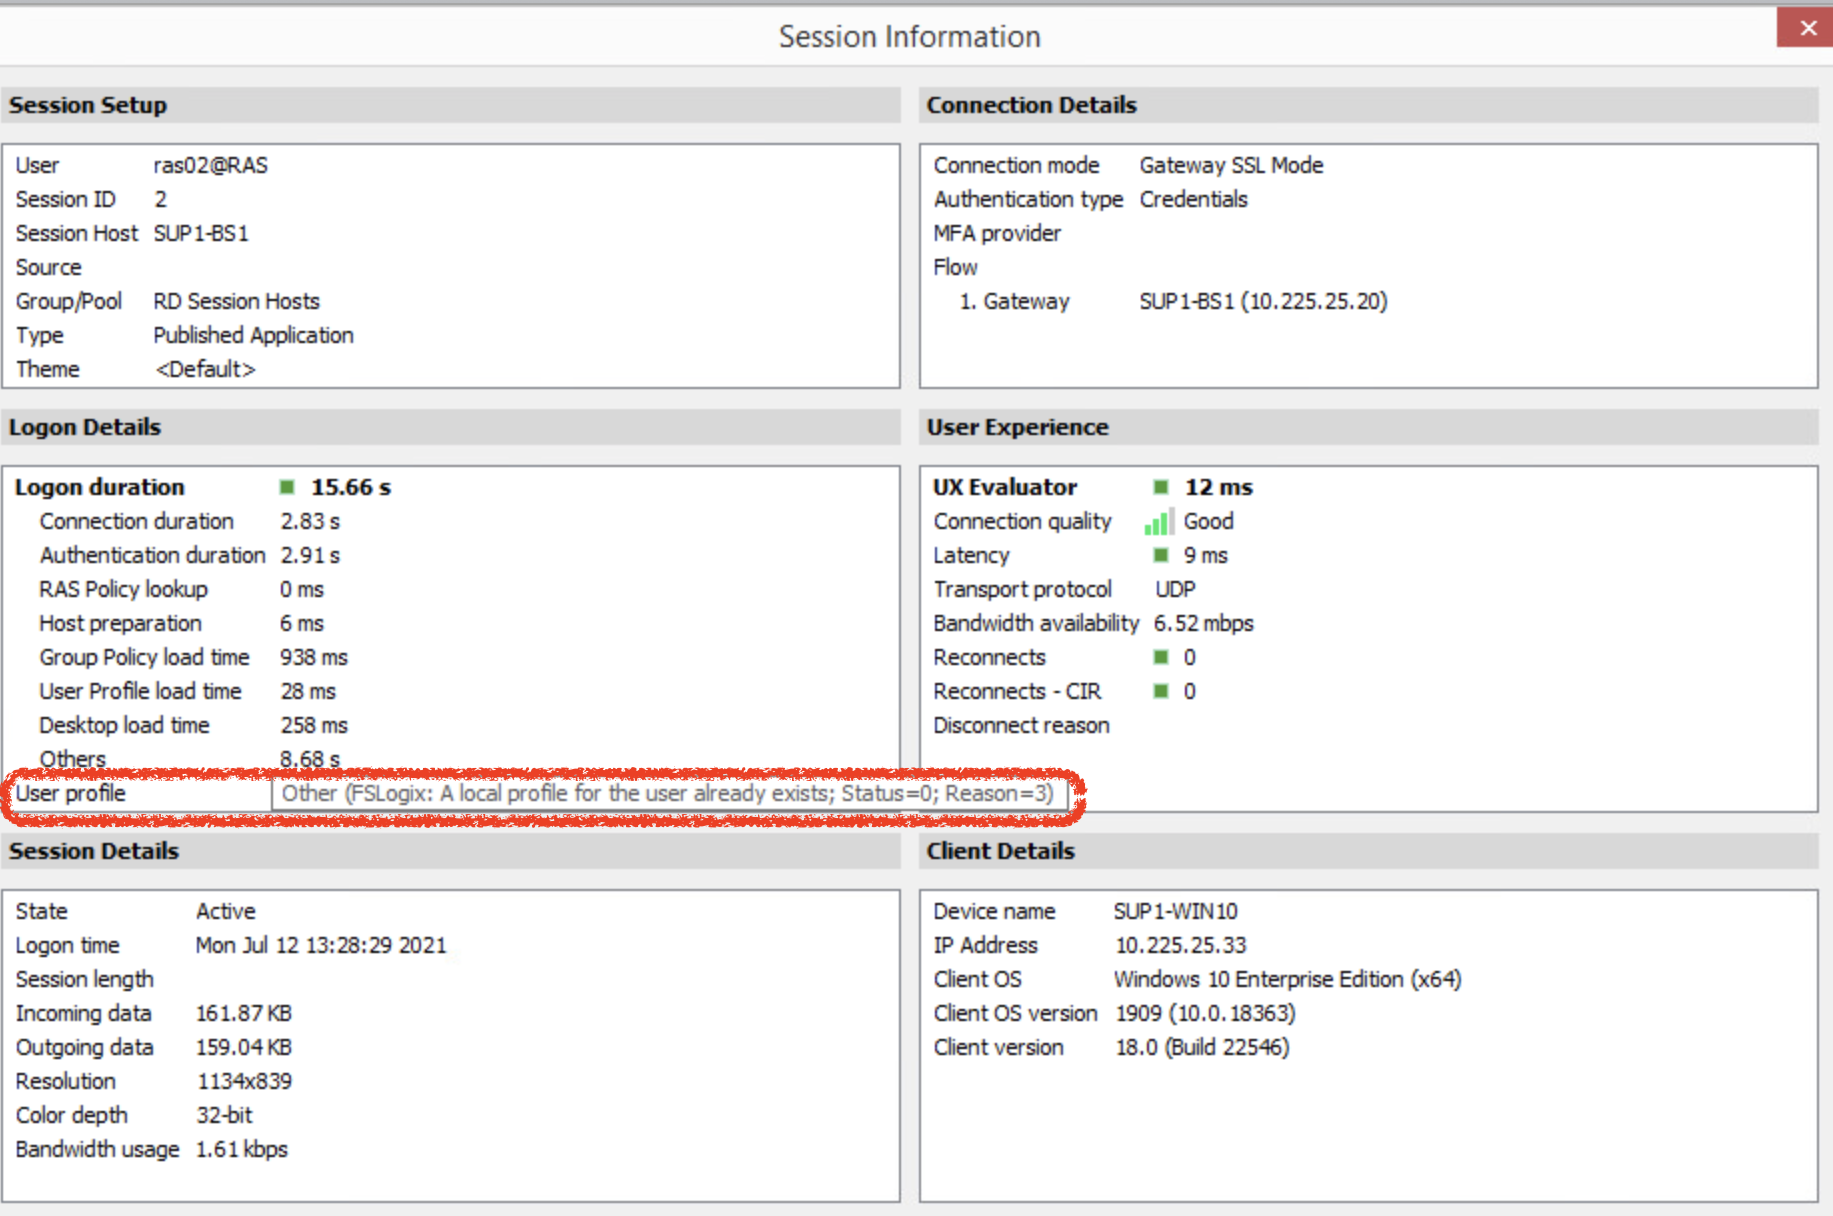Click the green UX Evaluator status square
Image resolution: width=1833 pixels, height=1216 pixels.
1160,487
